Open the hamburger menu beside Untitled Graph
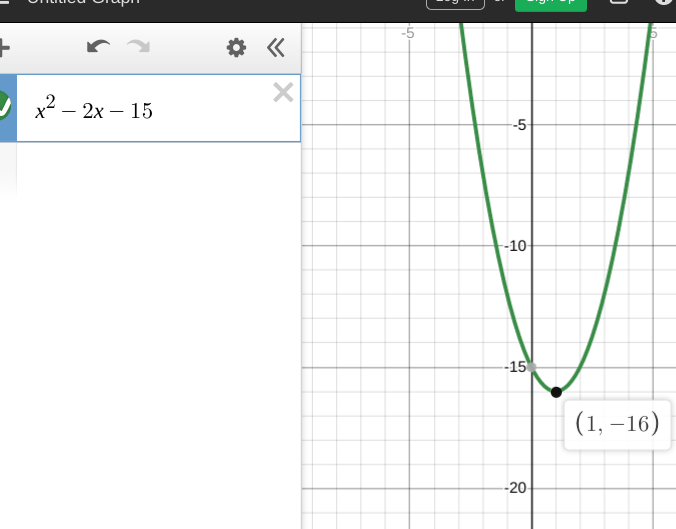 (4, 2)
